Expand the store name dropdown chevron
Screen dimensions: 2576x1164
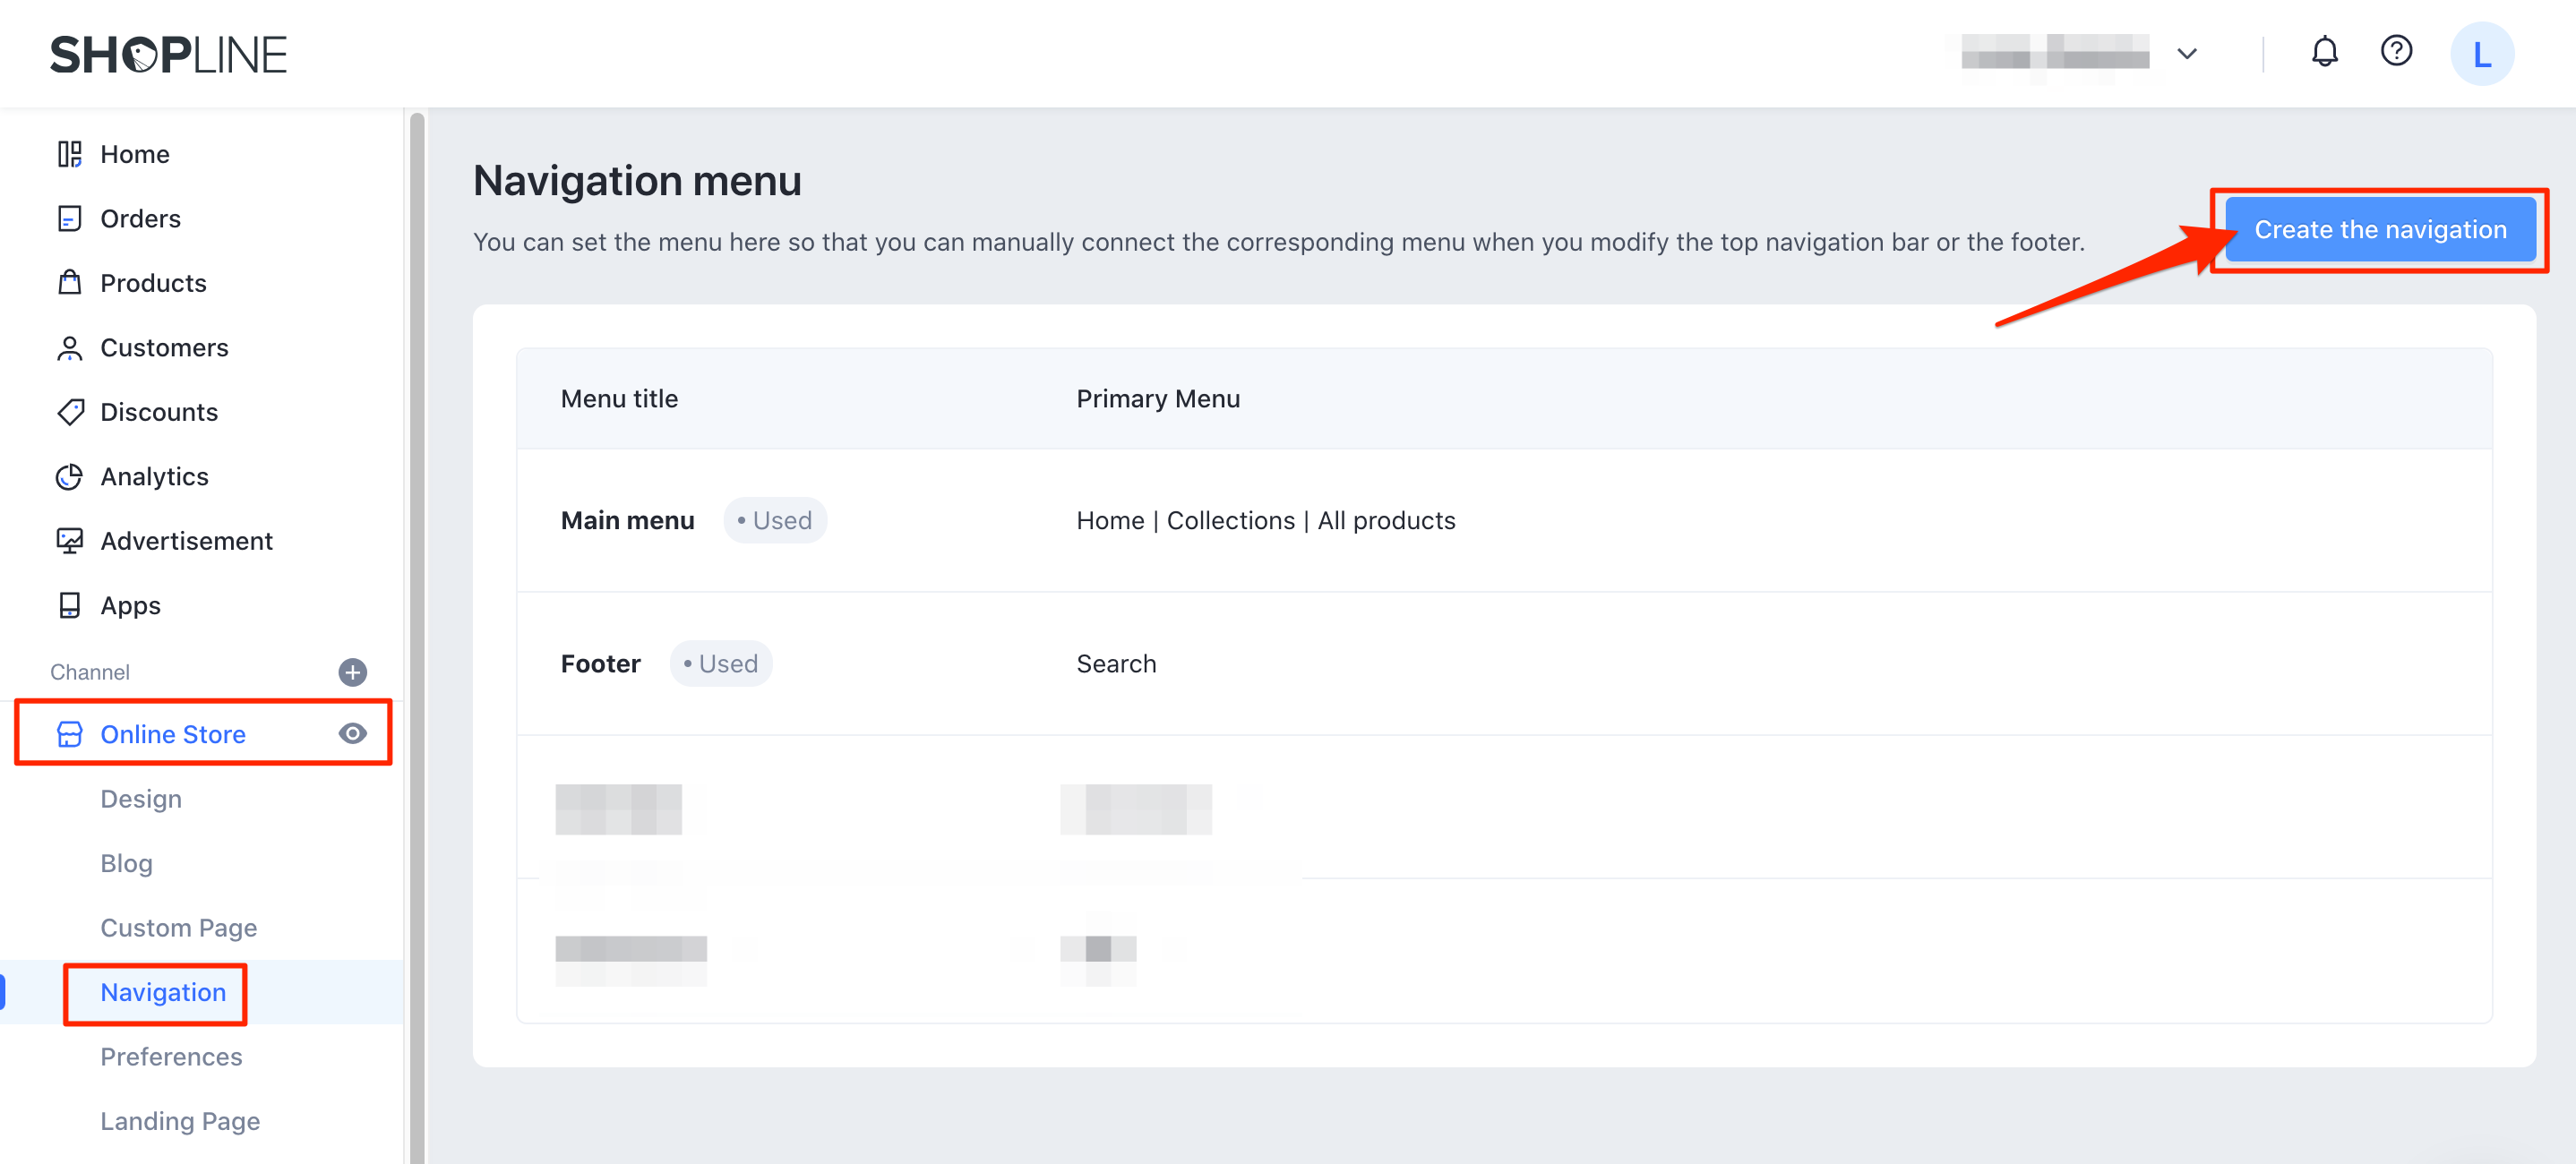point(2187,54)
